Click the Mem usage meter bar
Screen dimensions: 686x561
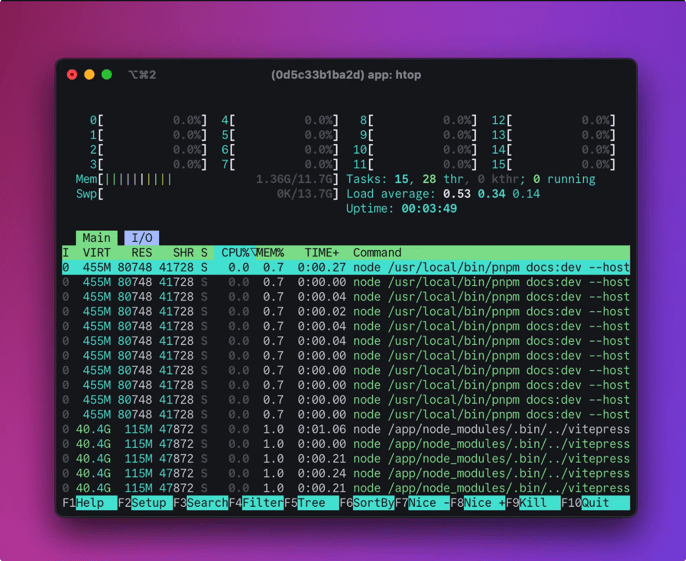pos(207,179)
